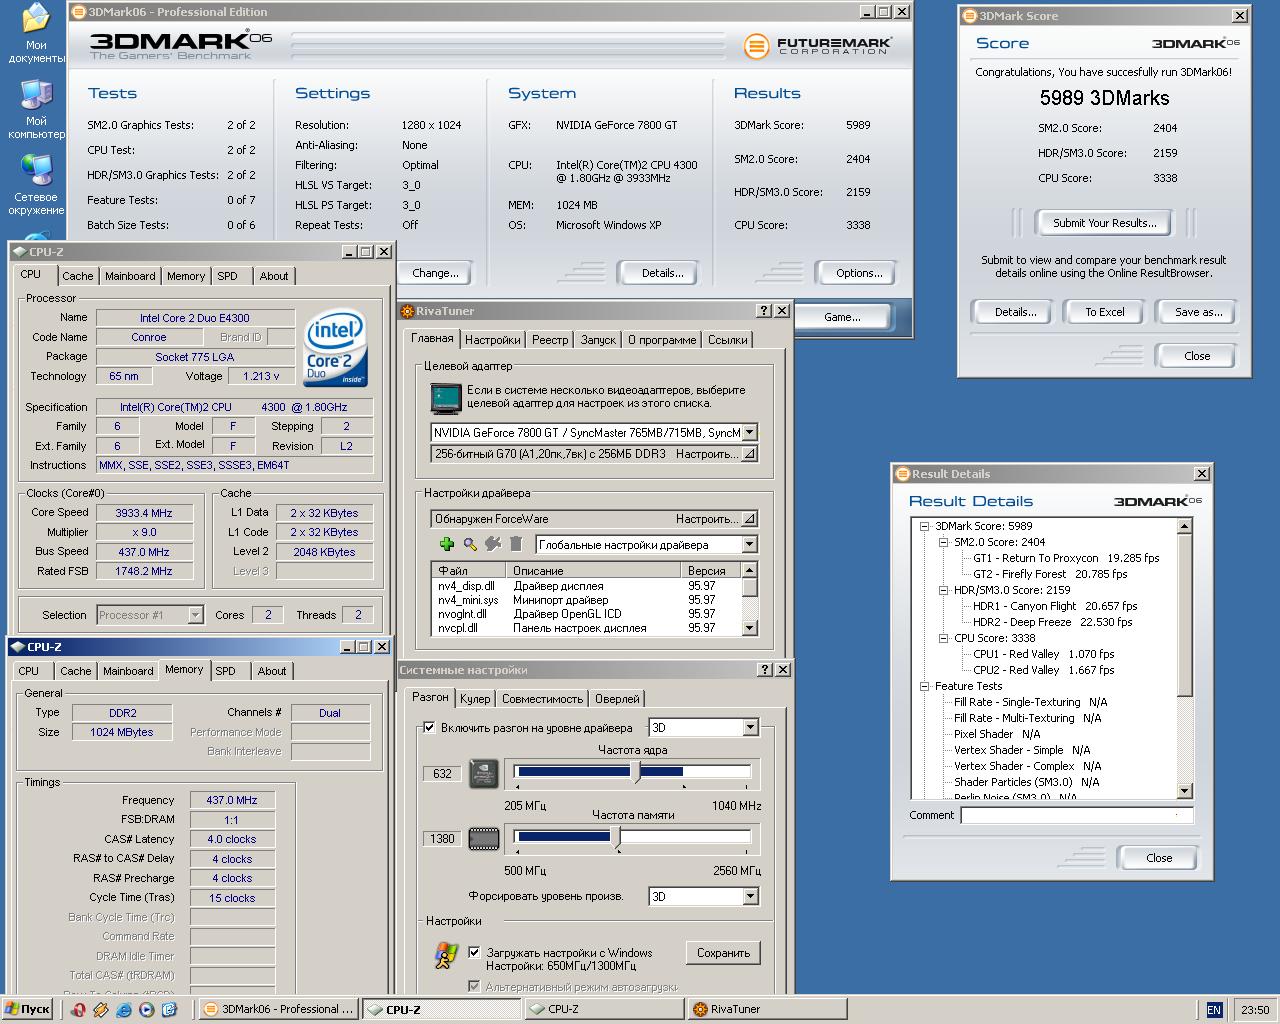Open the Настройки tab in RivaTuner

[492, 340]
